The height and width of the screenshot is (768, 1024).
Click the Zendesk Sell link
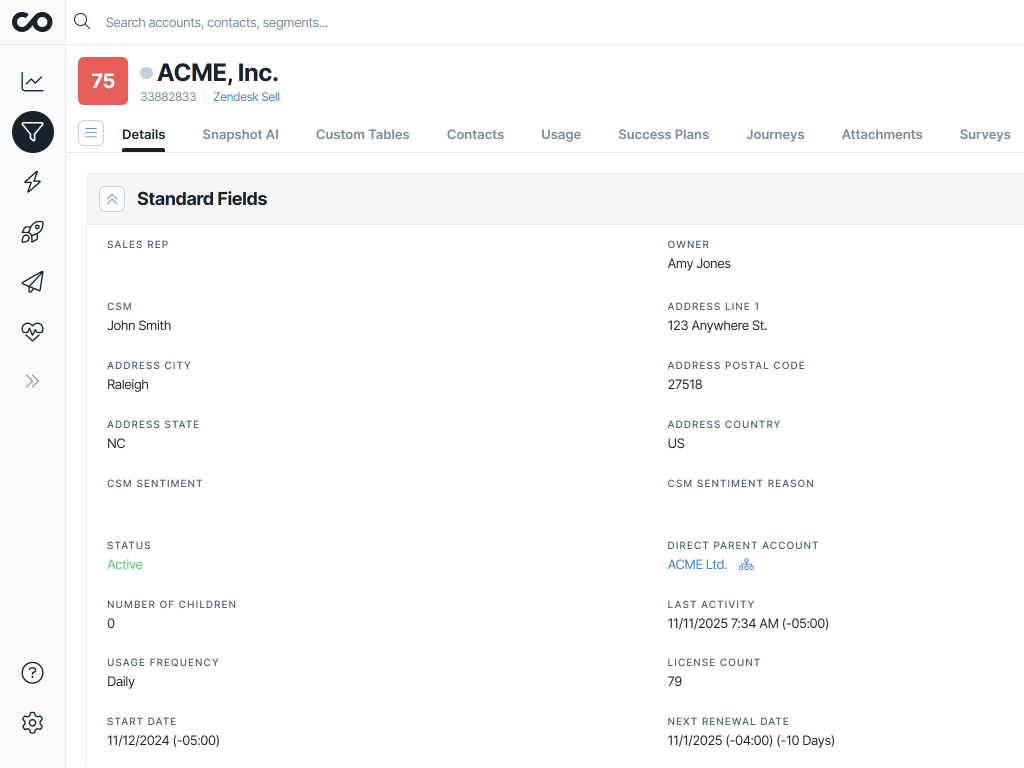(x=246, y=97)
